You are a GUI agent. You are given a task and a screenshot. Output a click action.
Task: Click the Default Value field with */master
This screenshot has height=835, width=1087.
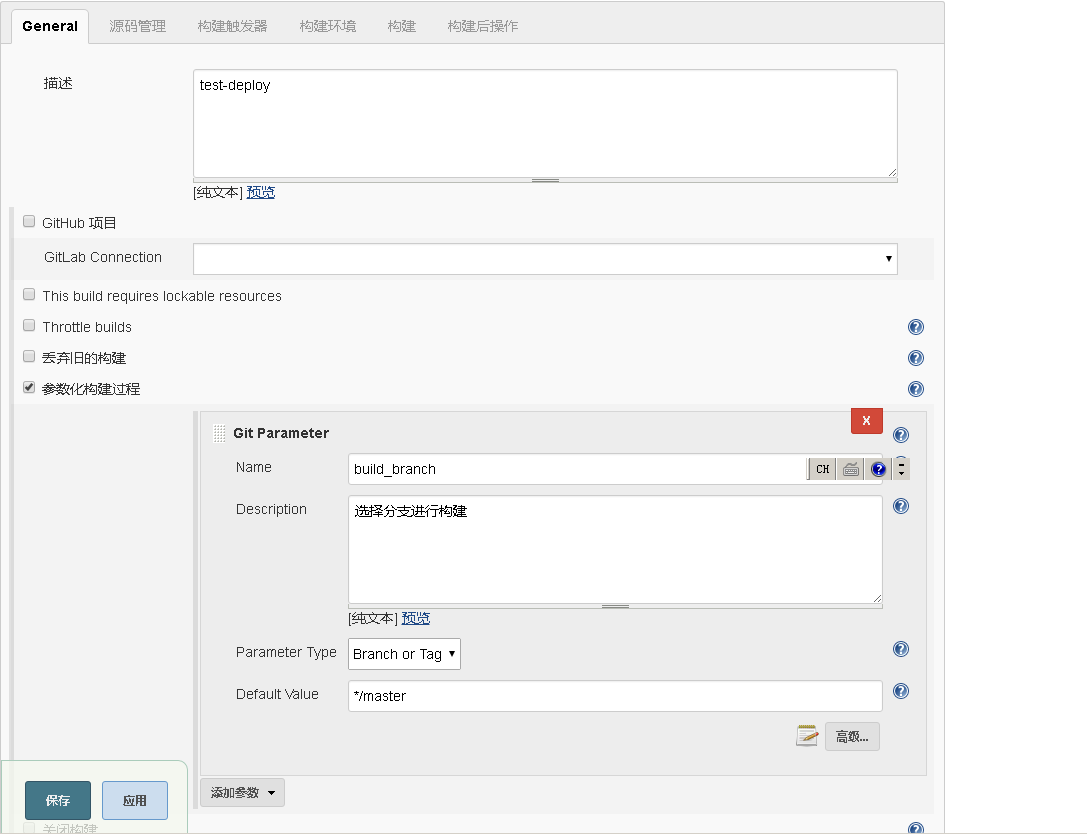point(615,696)
